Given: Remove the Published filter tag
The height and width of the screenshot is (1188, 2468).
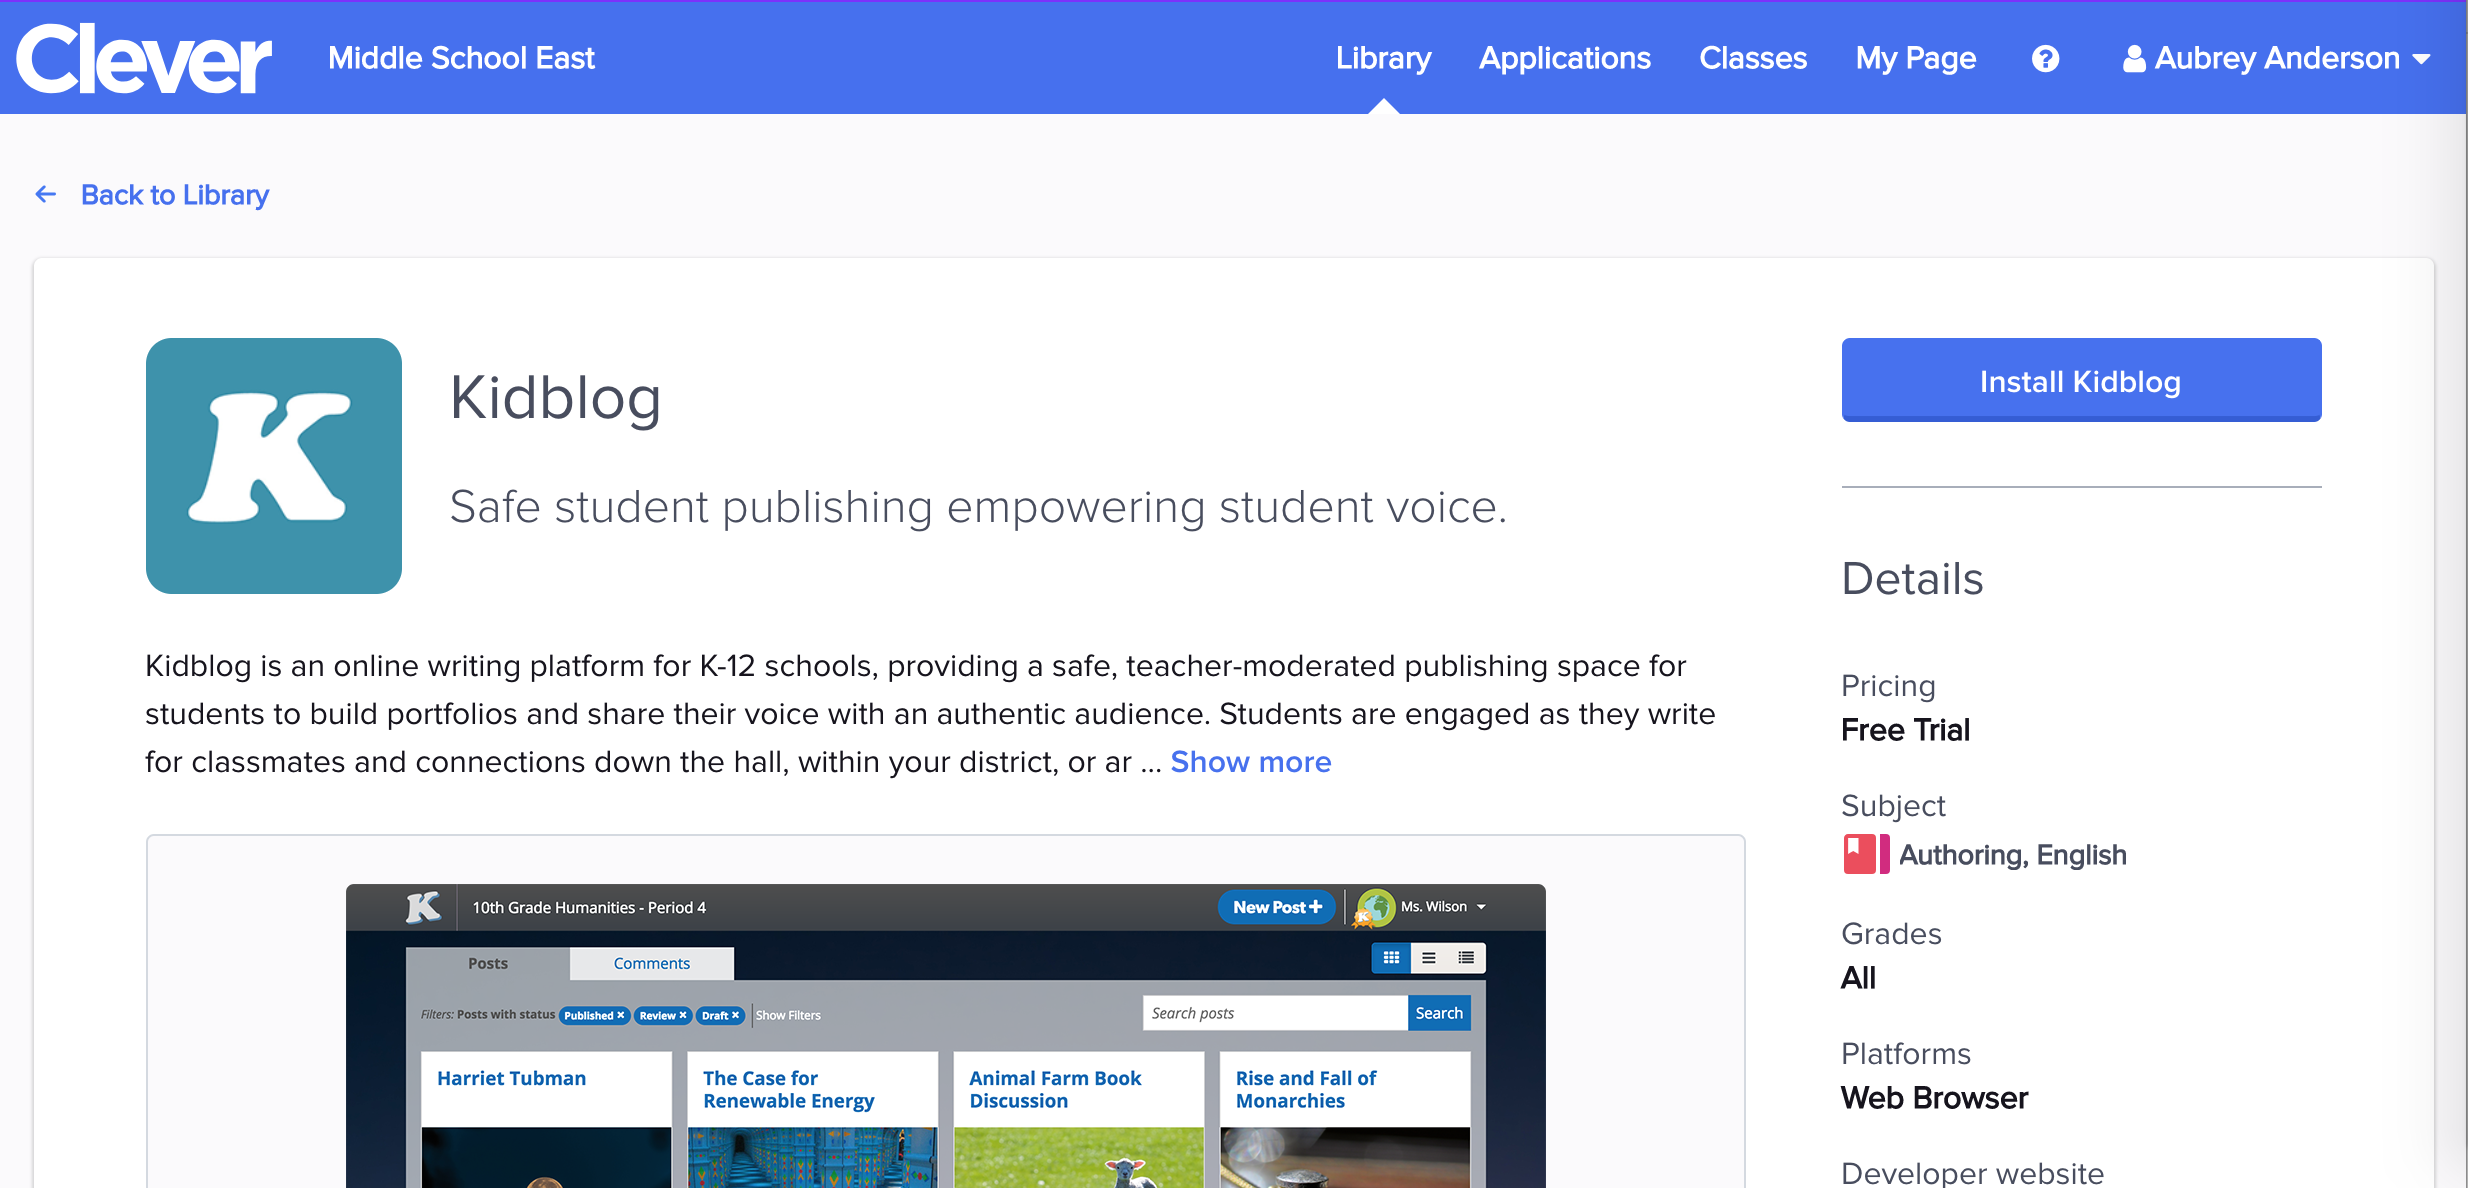Looking at the screenshot, I should click(620, 1015).
